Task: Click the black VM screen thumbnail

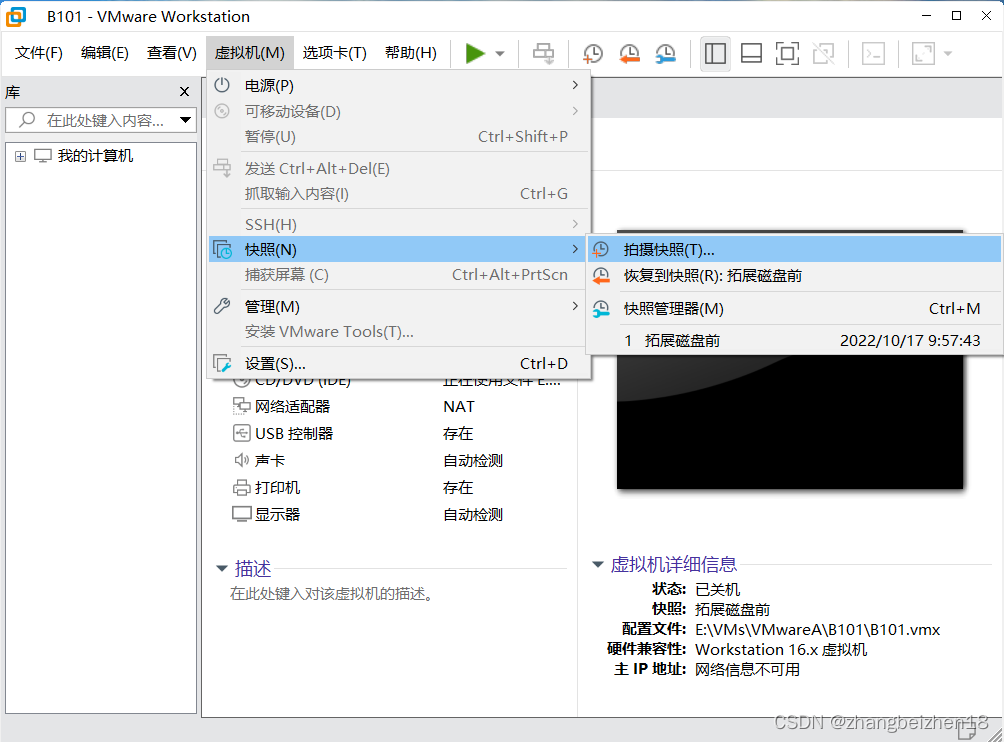Action: click(x=789, y=423)
